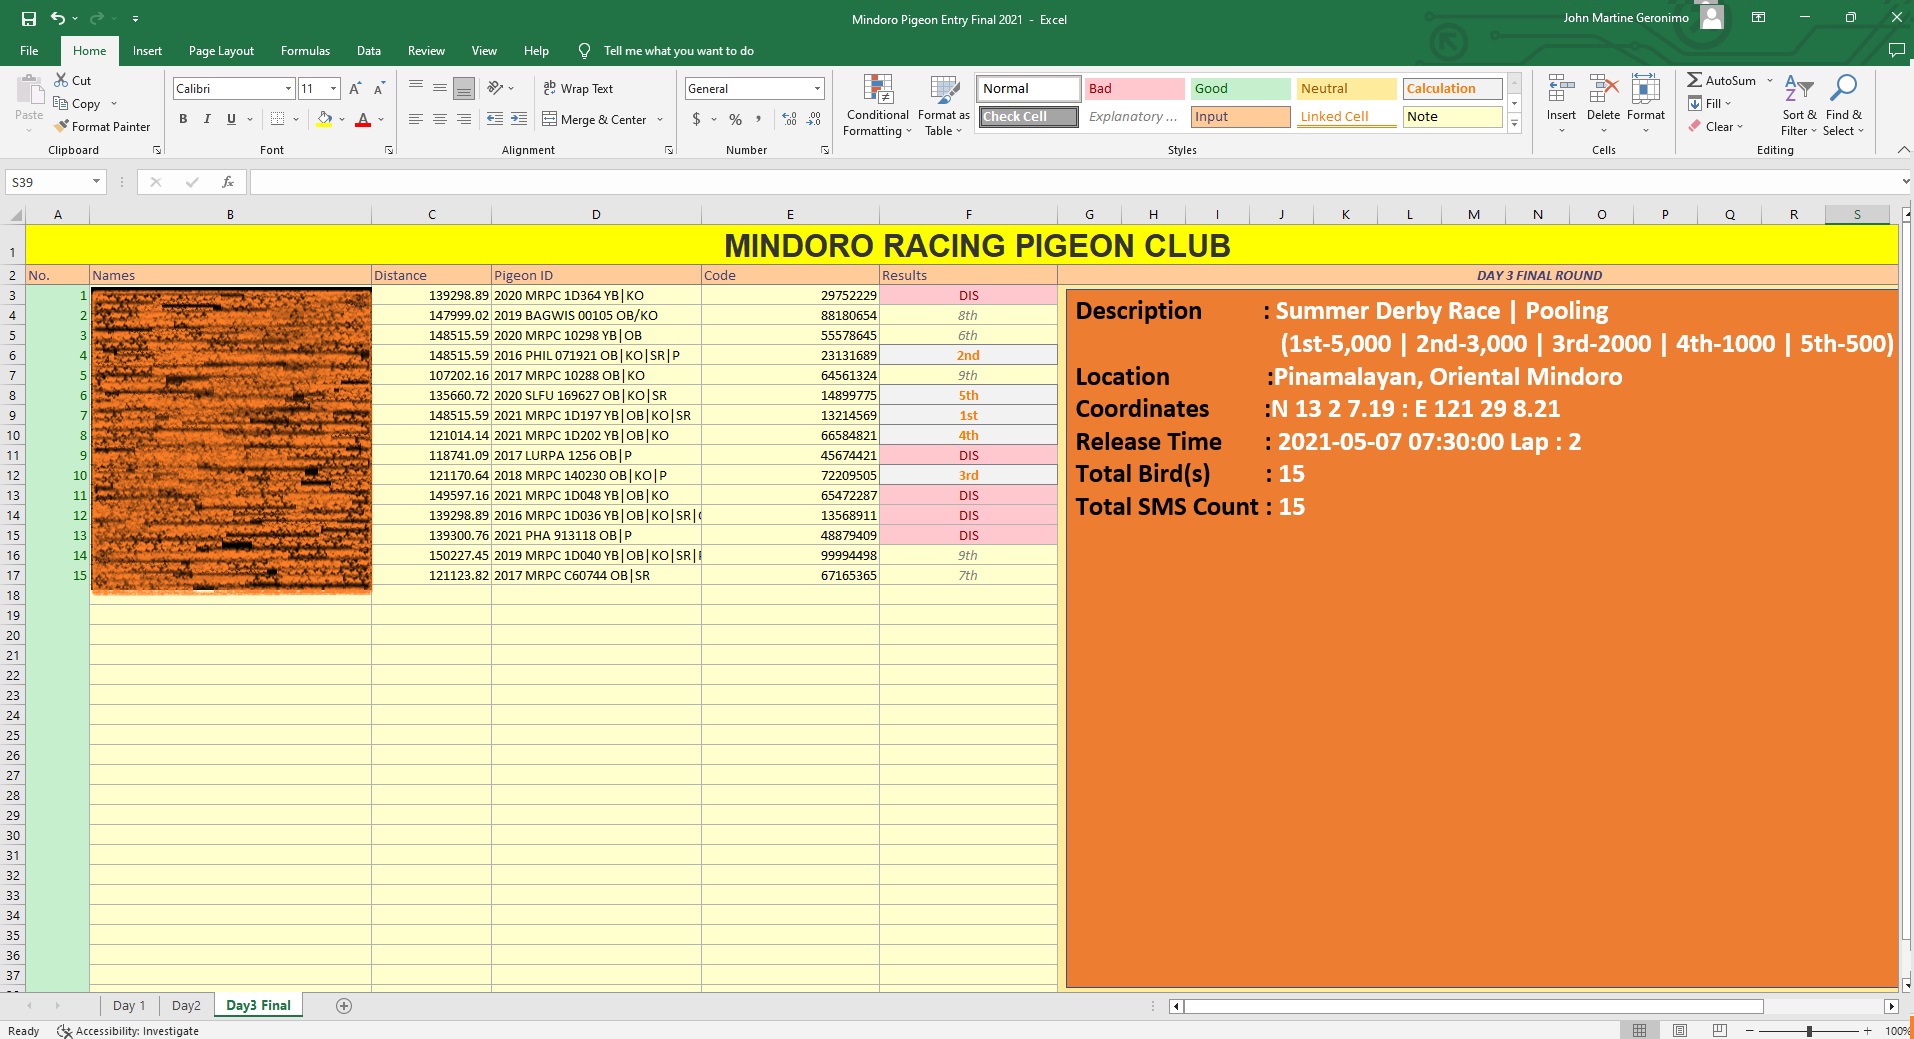Decrease font size with the small A icon

pos(379,89)
